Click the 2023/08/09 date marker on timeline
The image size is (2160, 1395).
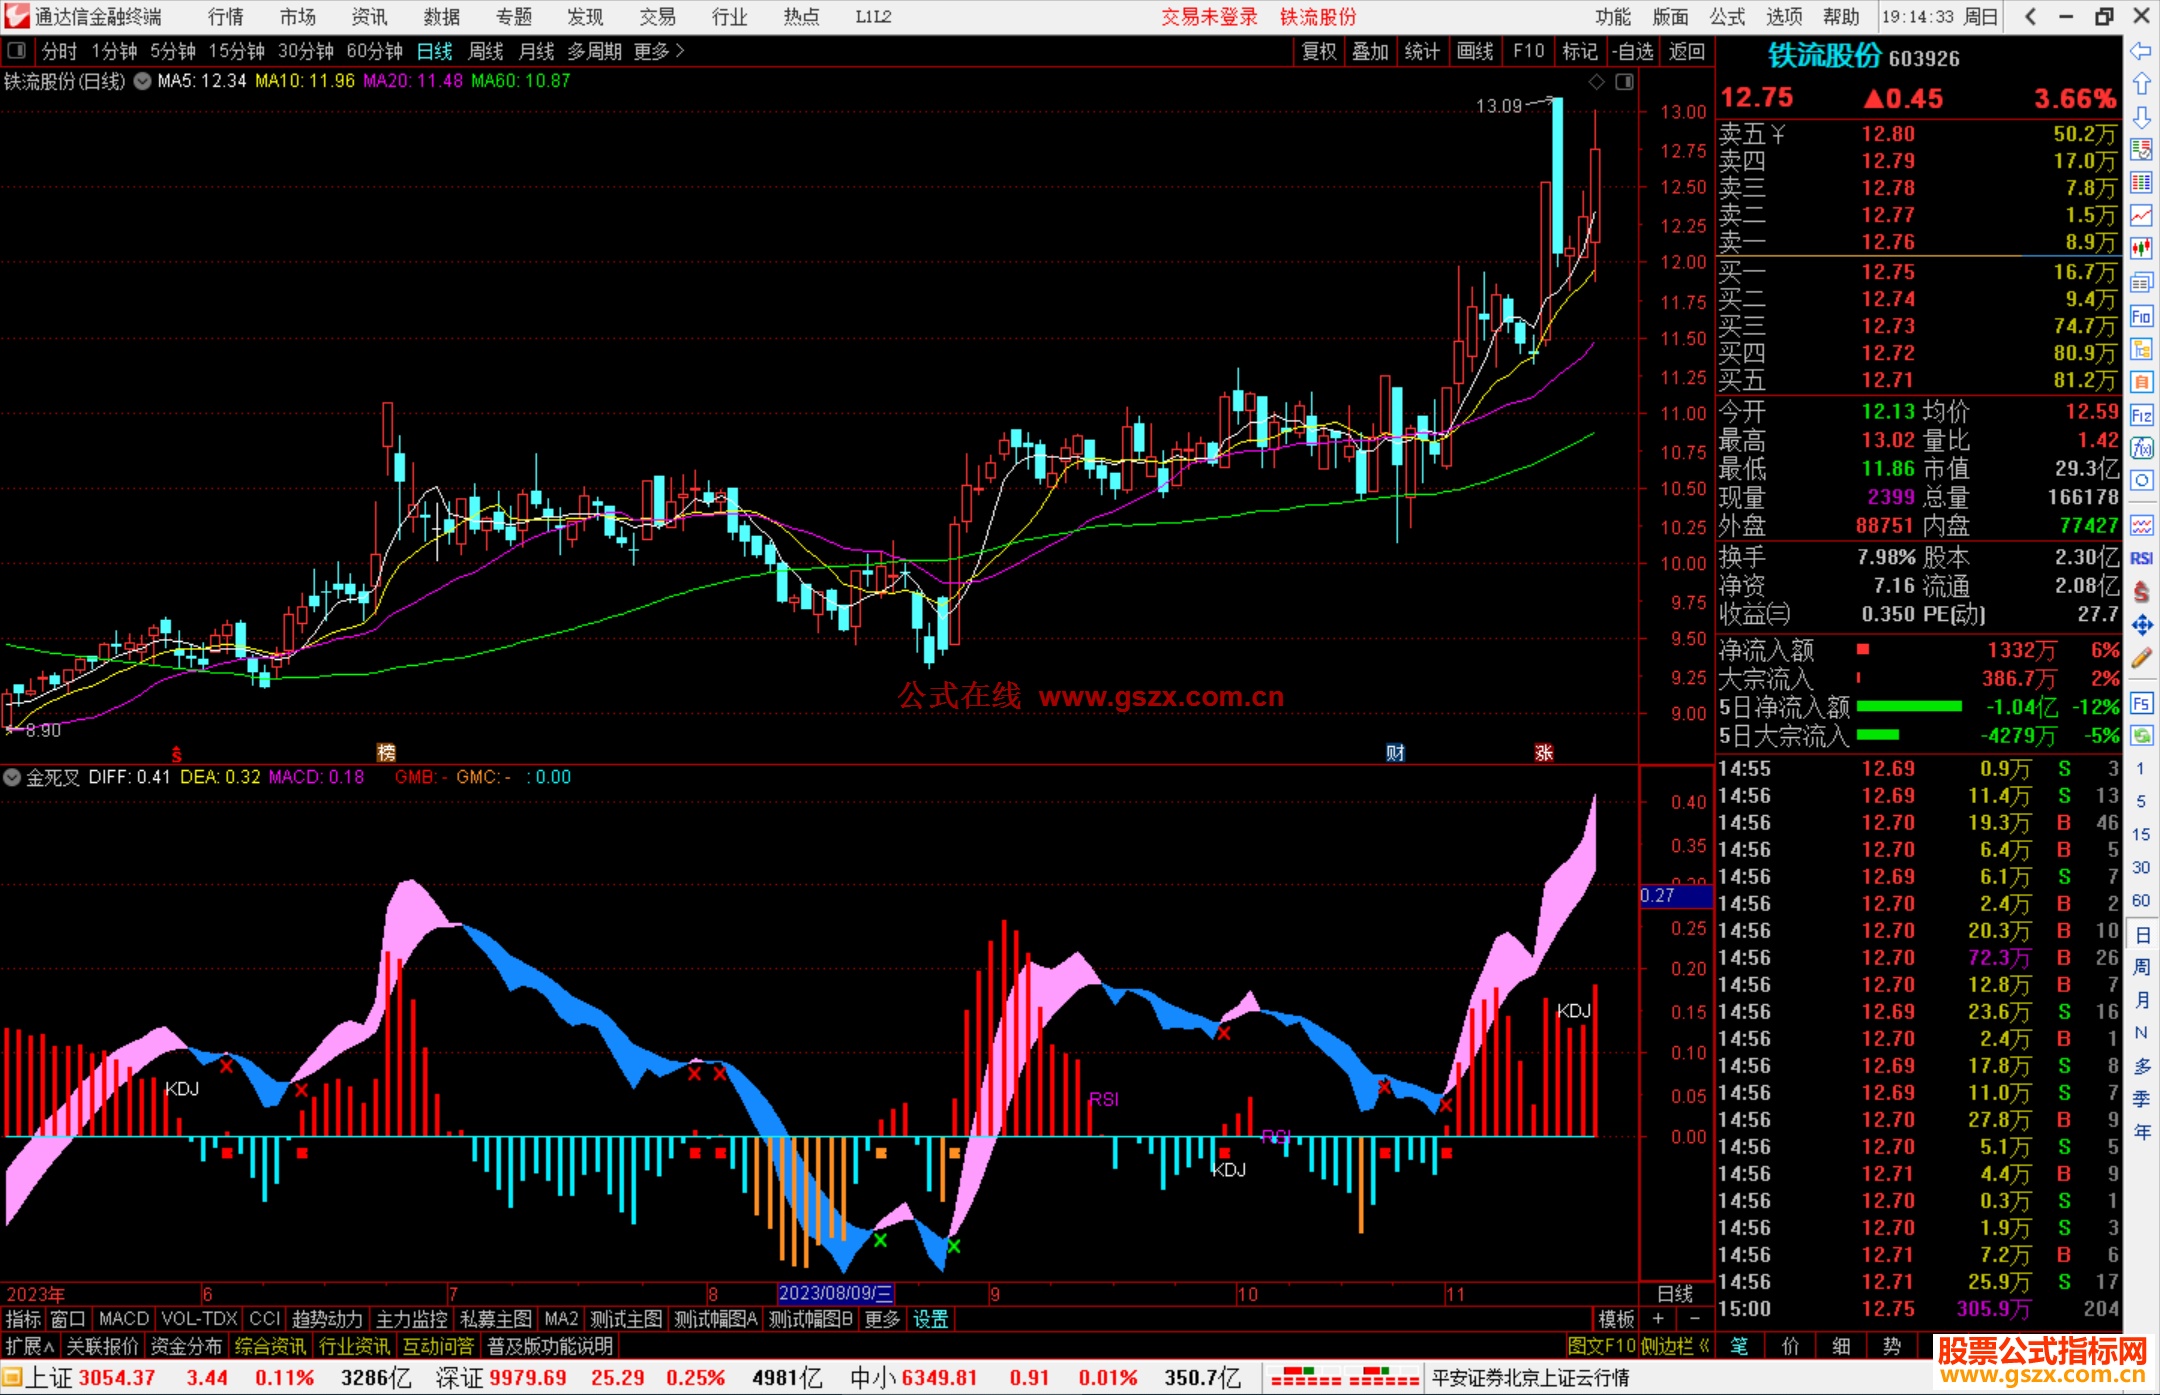coord(835,1293)
